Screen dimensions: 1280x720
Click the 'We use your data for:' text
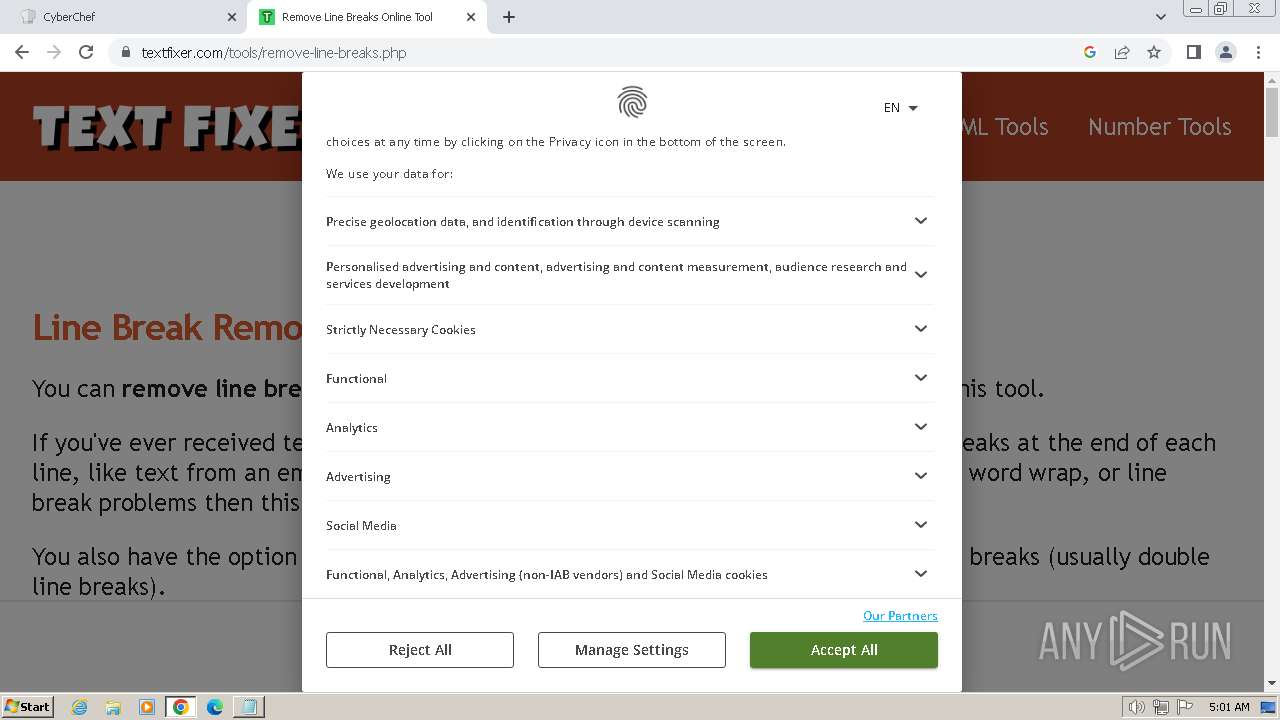pyautogui.click(x=390, y=174)
